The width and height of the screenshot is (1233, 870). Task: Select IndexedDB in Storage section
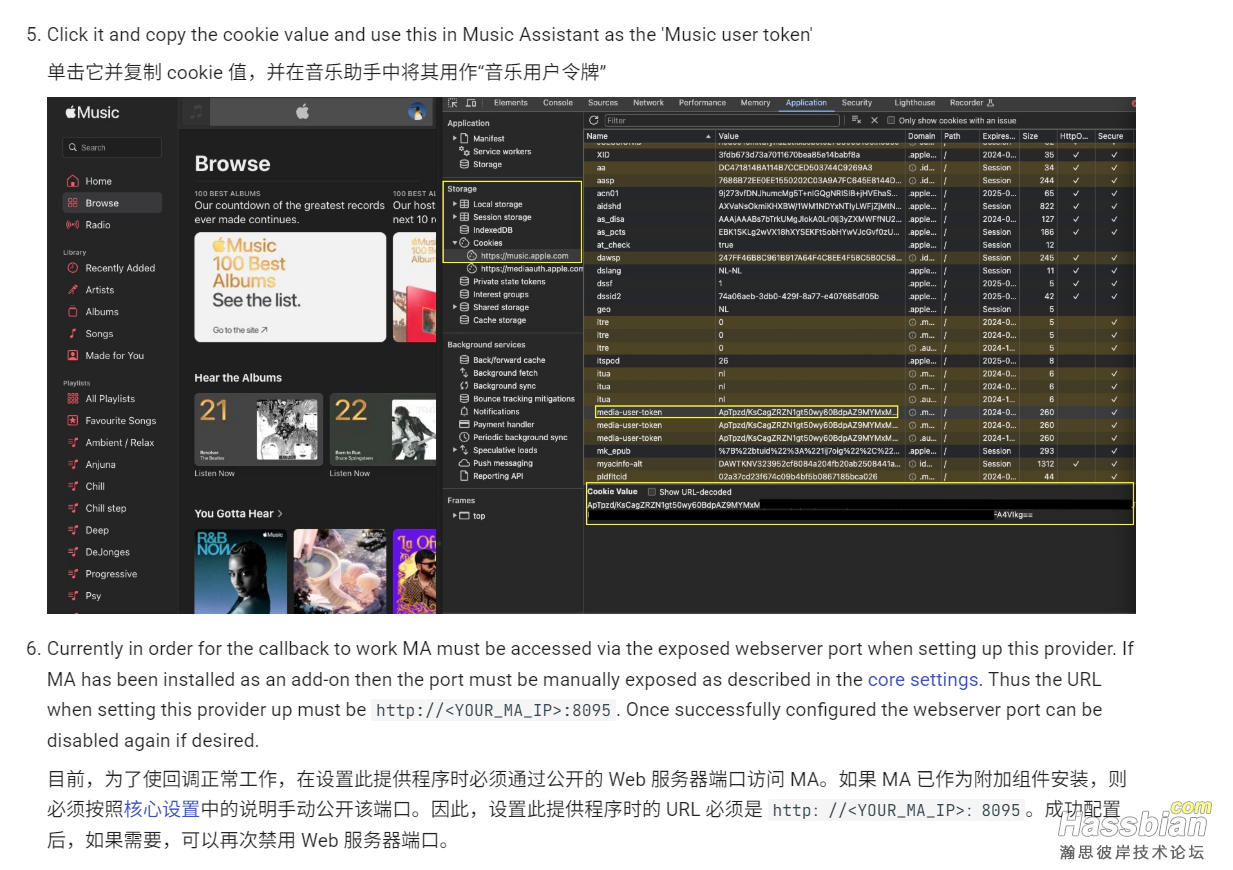click(x=485, y=230)
